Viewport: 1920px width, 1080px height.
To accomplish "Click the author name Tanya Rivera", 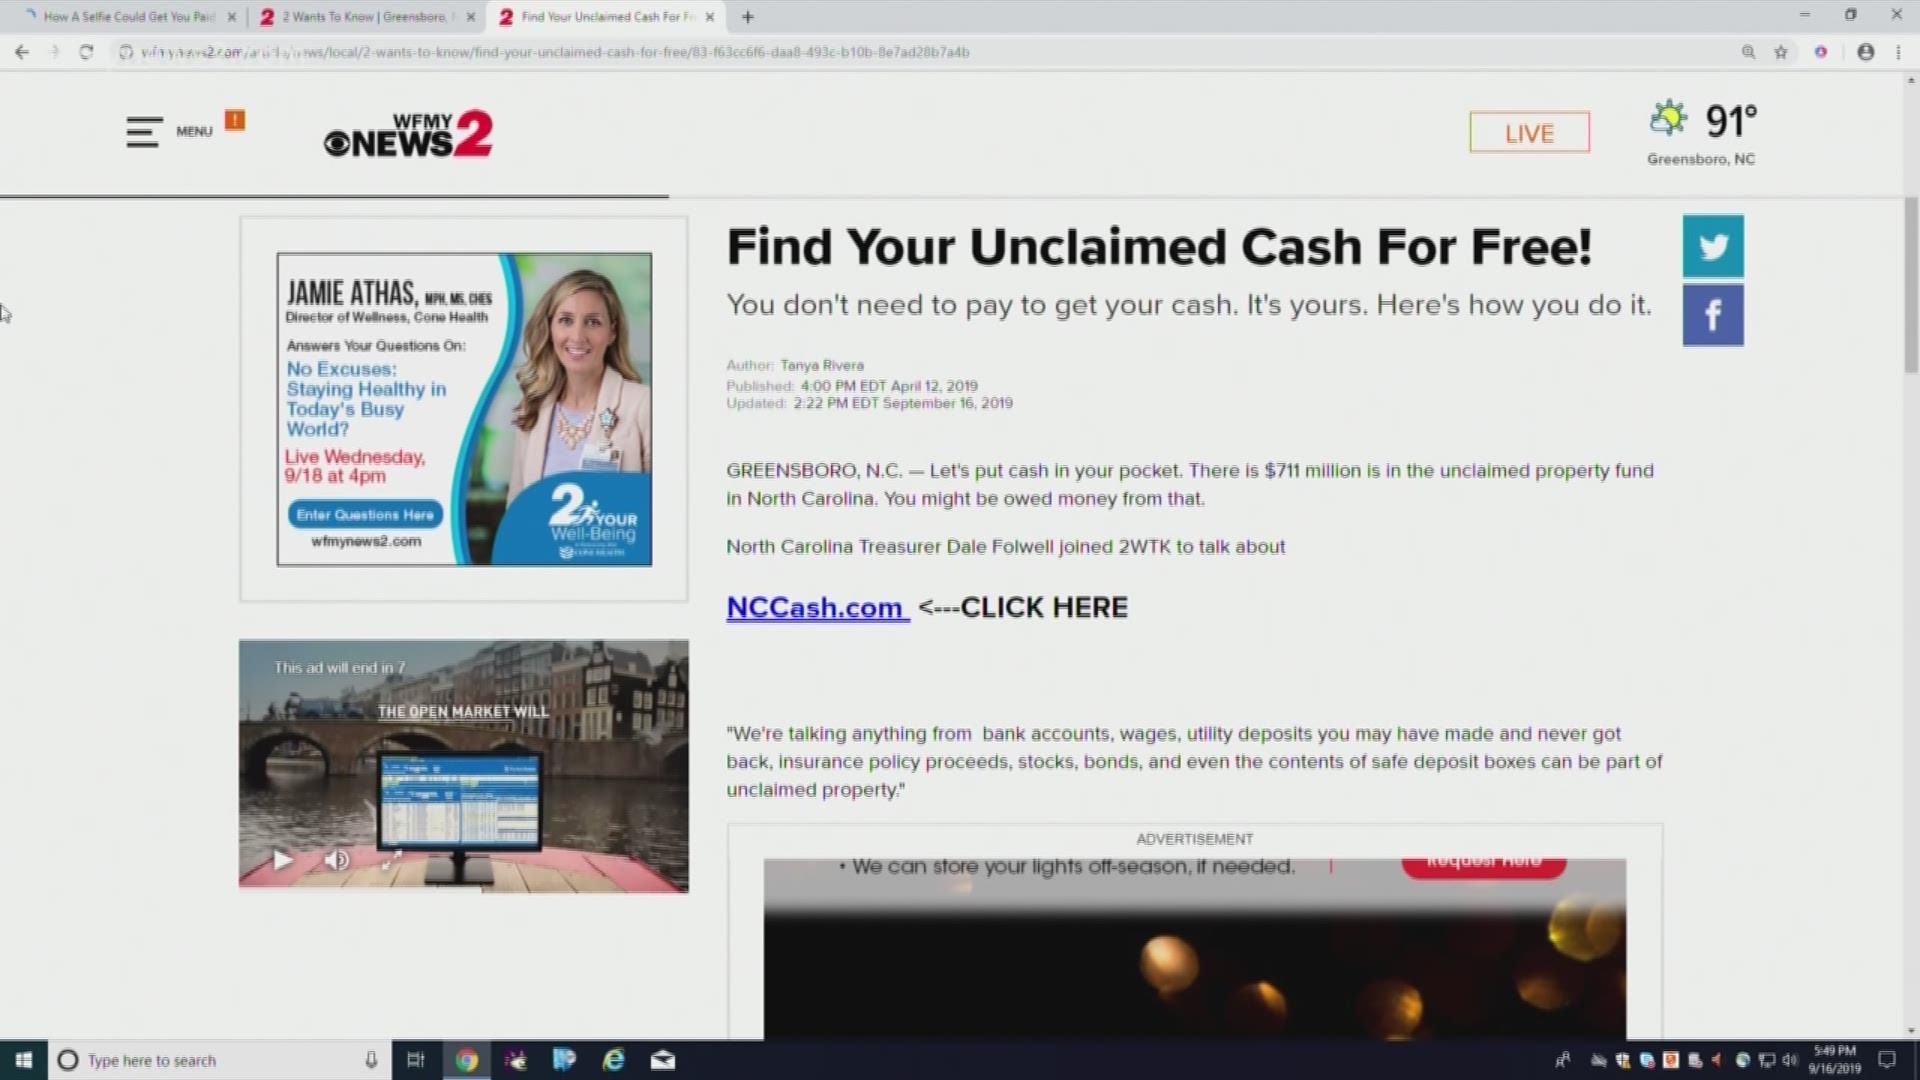I will [822, 366].
